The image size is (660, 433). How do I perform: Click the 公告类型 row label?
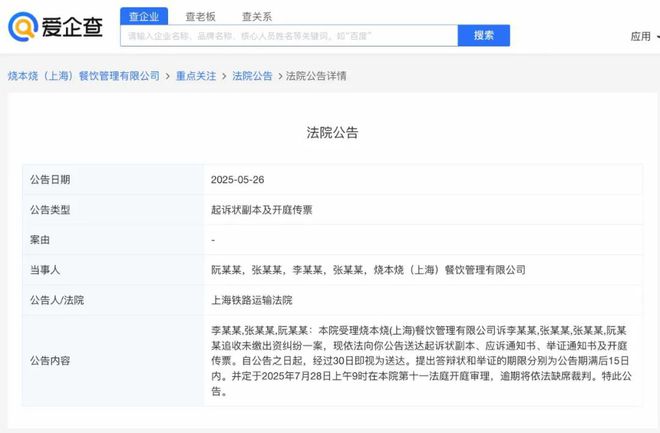pos(50,210)
